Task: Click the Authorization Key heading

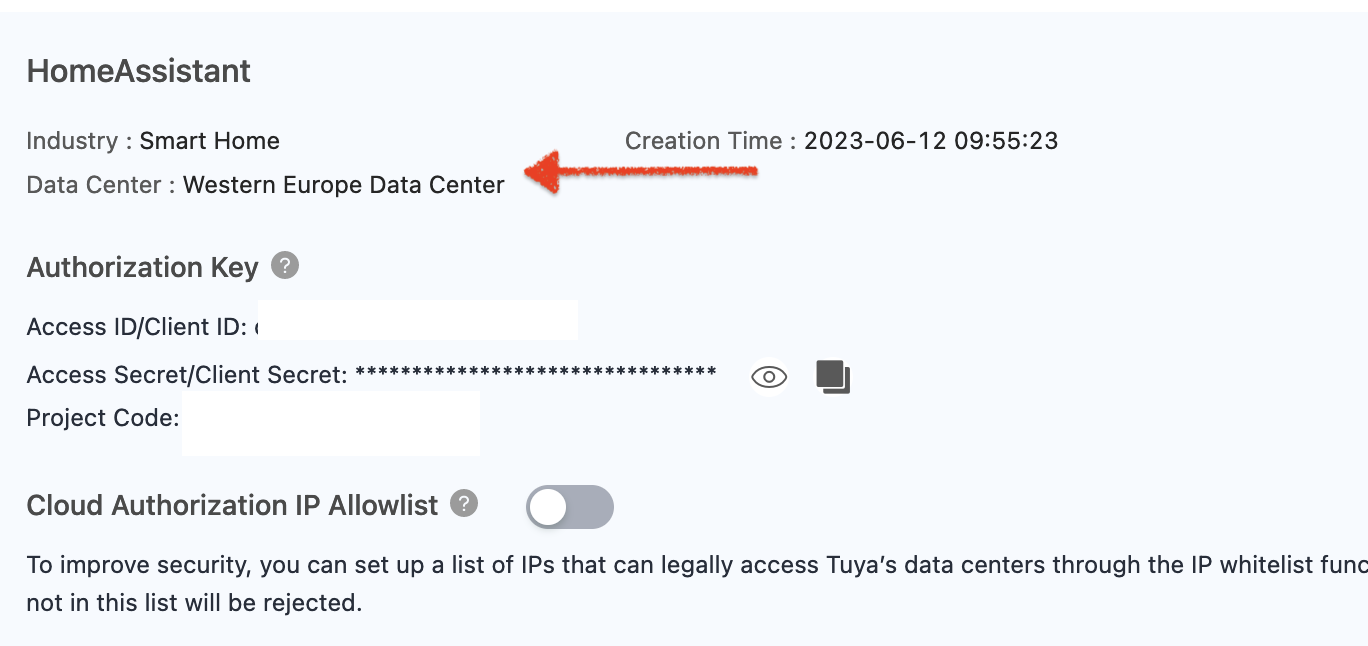Action: coord(143,268)
